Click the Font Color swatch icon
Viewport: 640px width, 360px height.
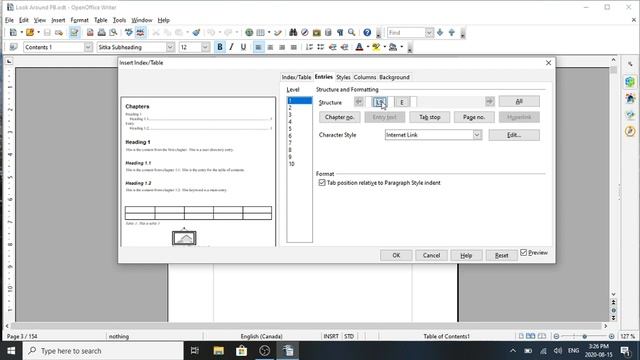coord(359,47)
